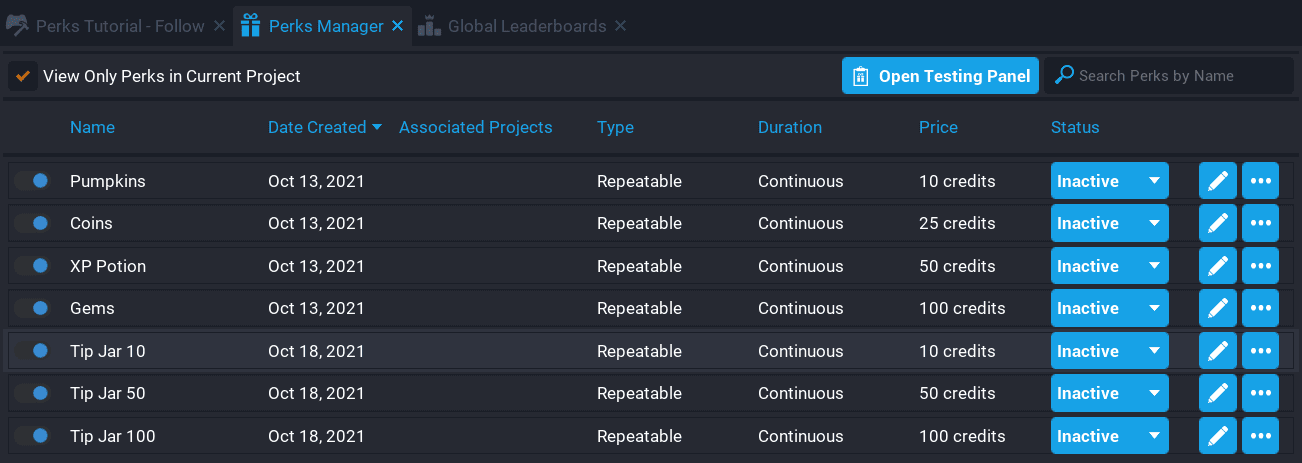This screenshot has width=1302, height=463.
Task: Open the Status dropdown for Coins
Action: coord(1109,223)
